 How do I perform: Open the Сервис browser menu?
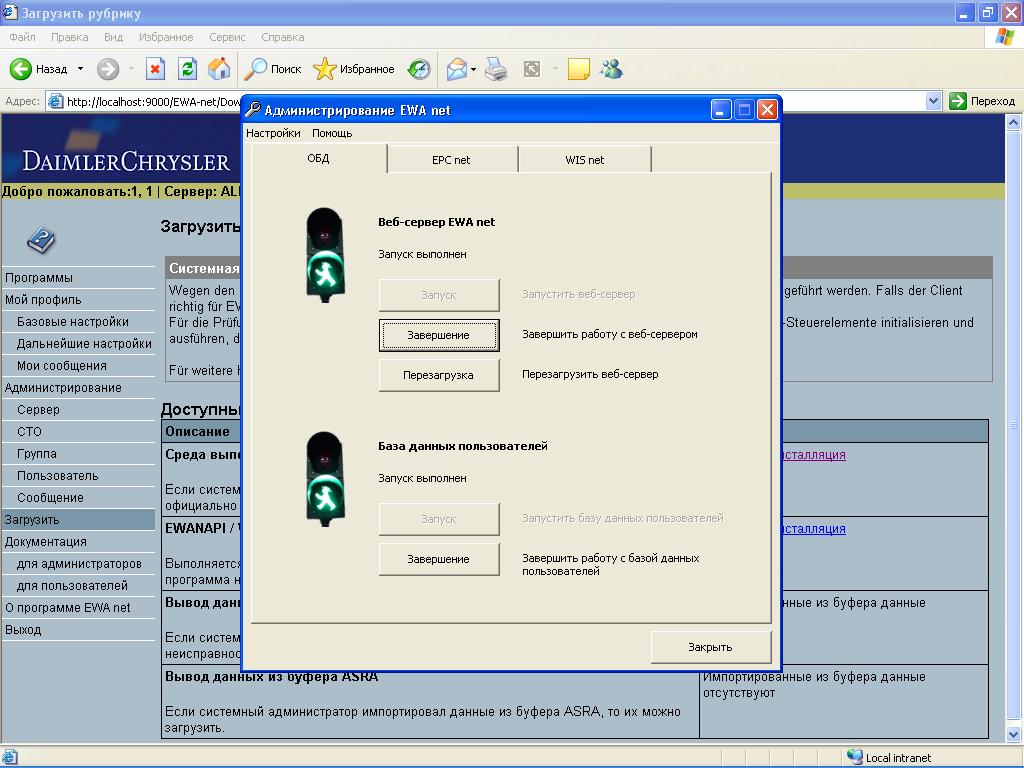(x=227, y=37)
